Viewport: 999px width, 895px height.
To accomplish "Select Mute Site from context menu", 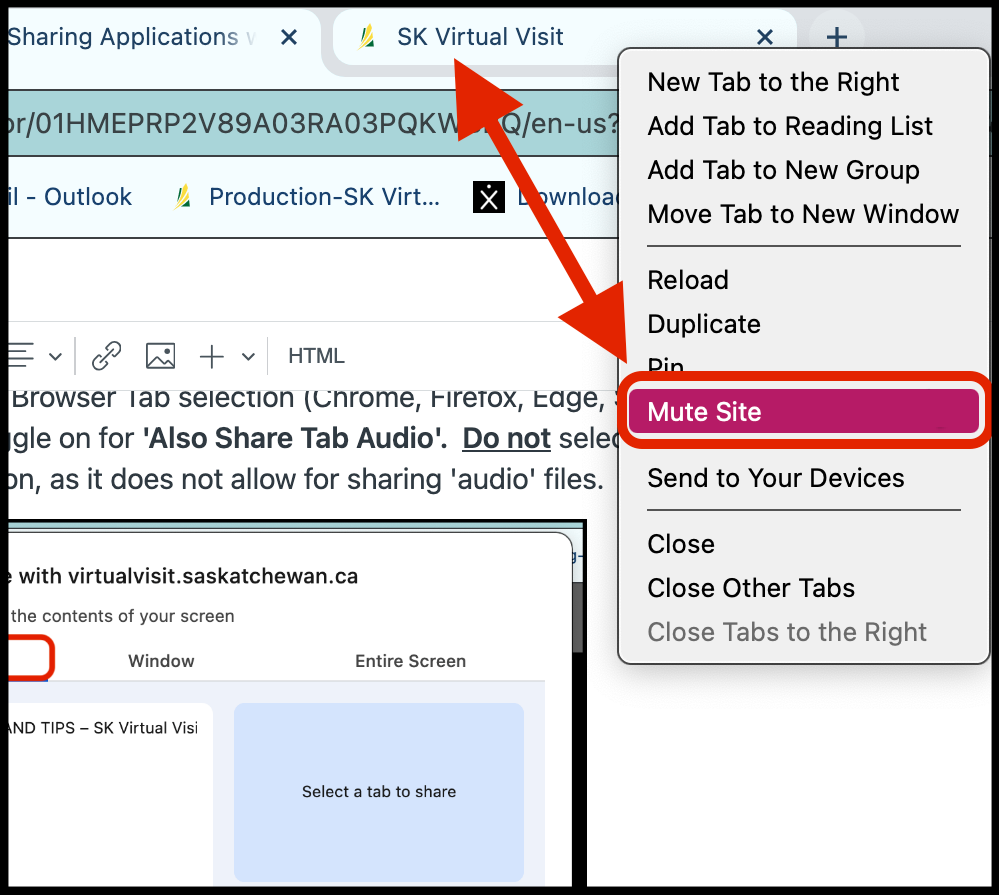I will [704, 412].
